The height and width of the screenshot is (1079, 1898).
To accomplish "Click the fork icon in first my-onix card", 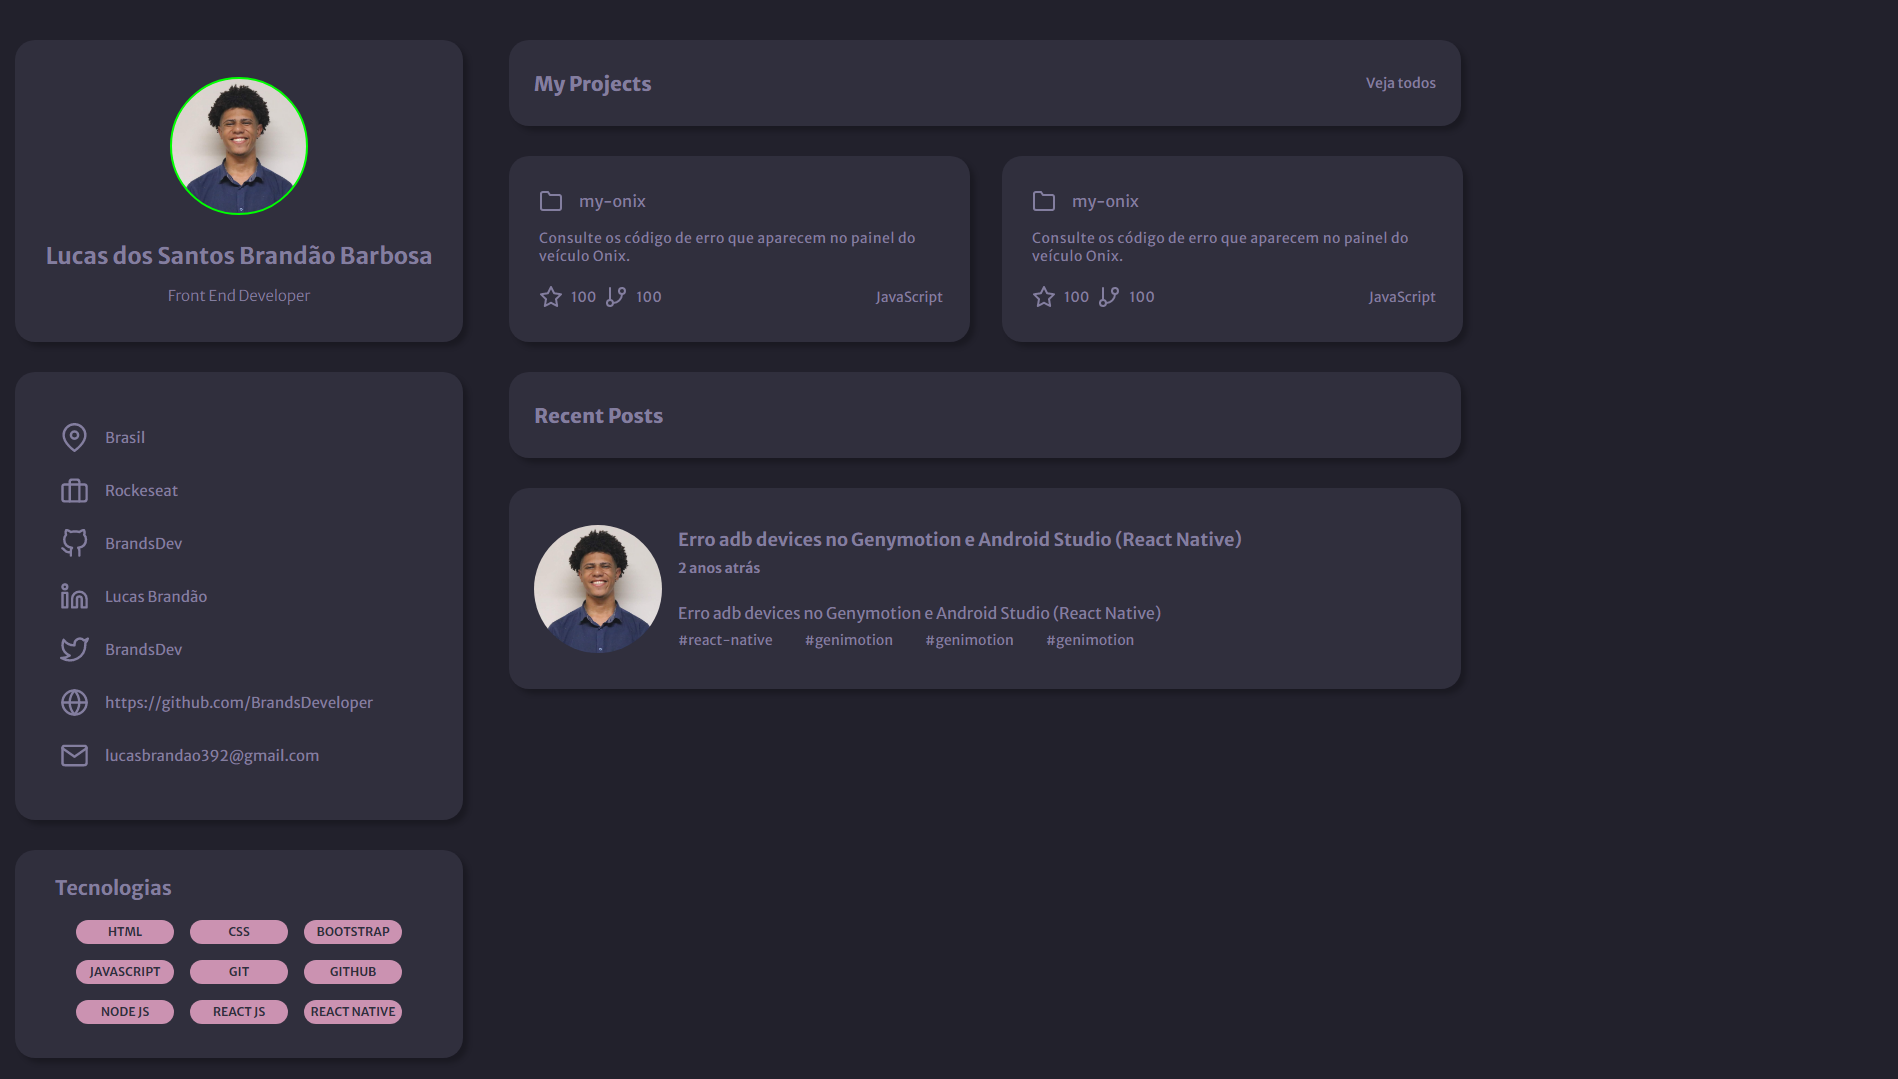I will point(616,297).
